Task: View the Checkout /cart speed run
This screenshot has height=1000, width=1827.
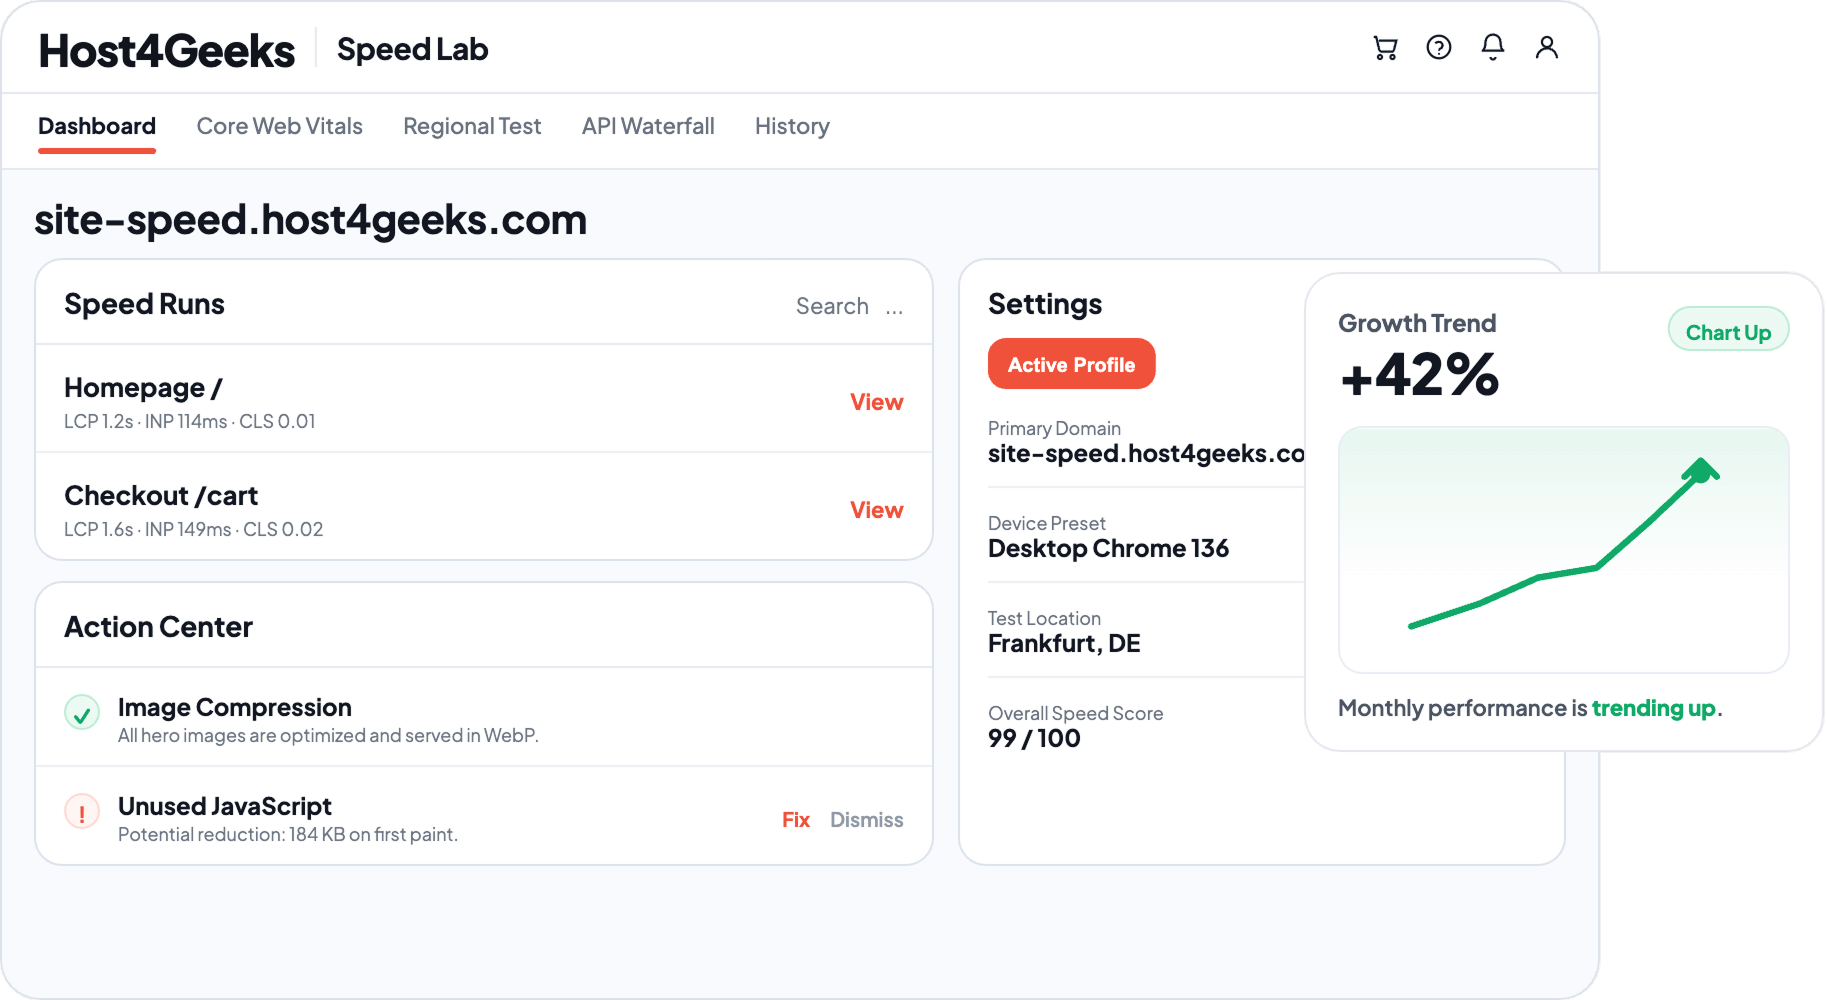Action: click(876, 510)
